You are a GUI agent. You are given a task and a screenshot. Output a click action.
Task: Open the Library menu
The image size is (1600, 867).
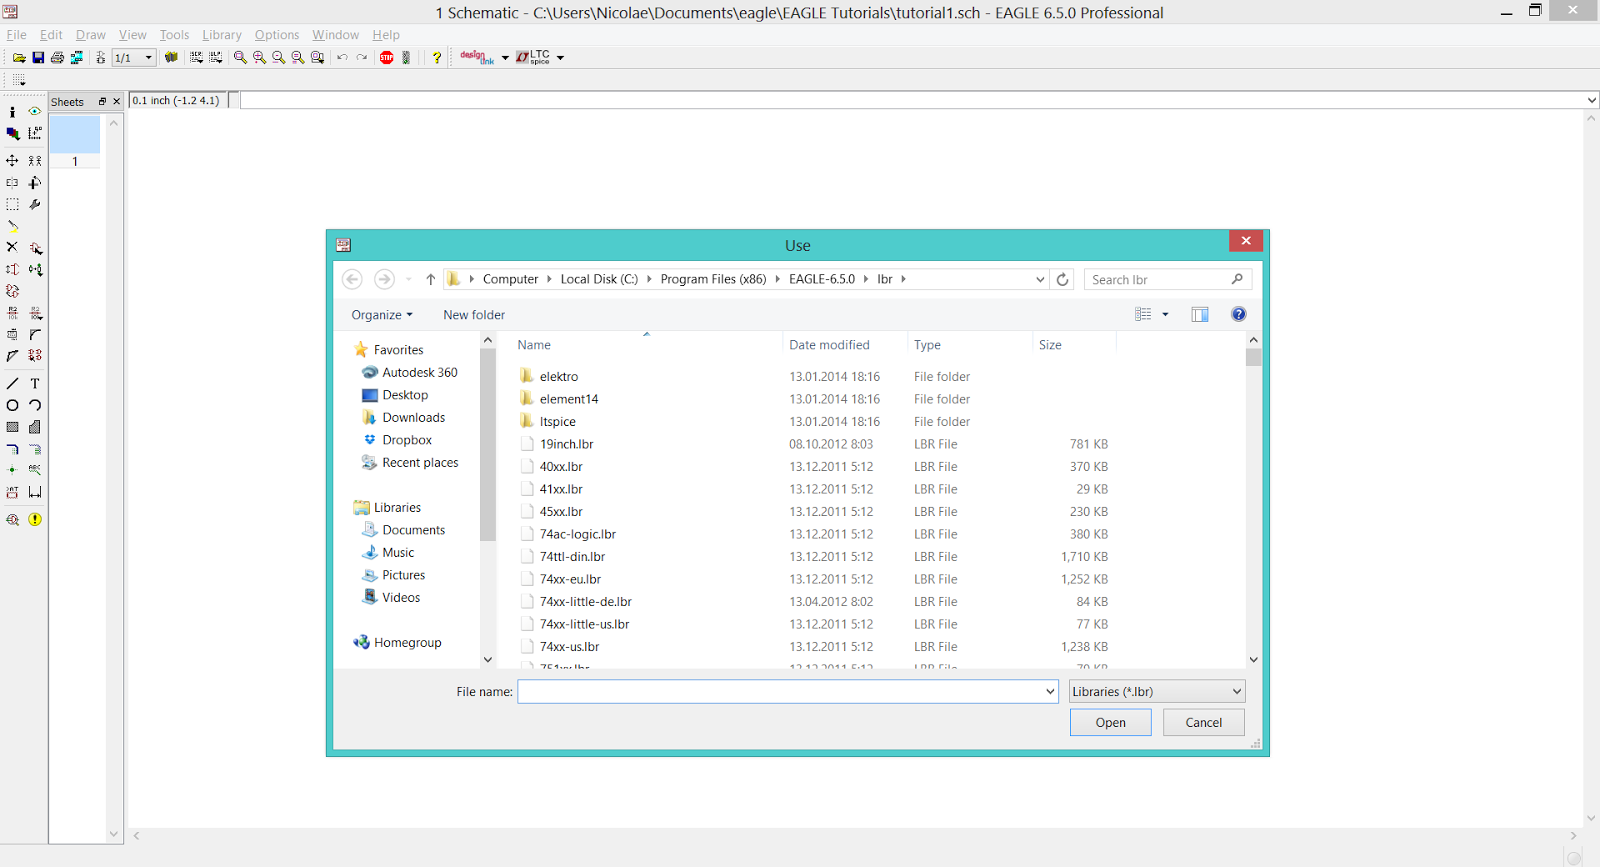click(x=222, y=35)
